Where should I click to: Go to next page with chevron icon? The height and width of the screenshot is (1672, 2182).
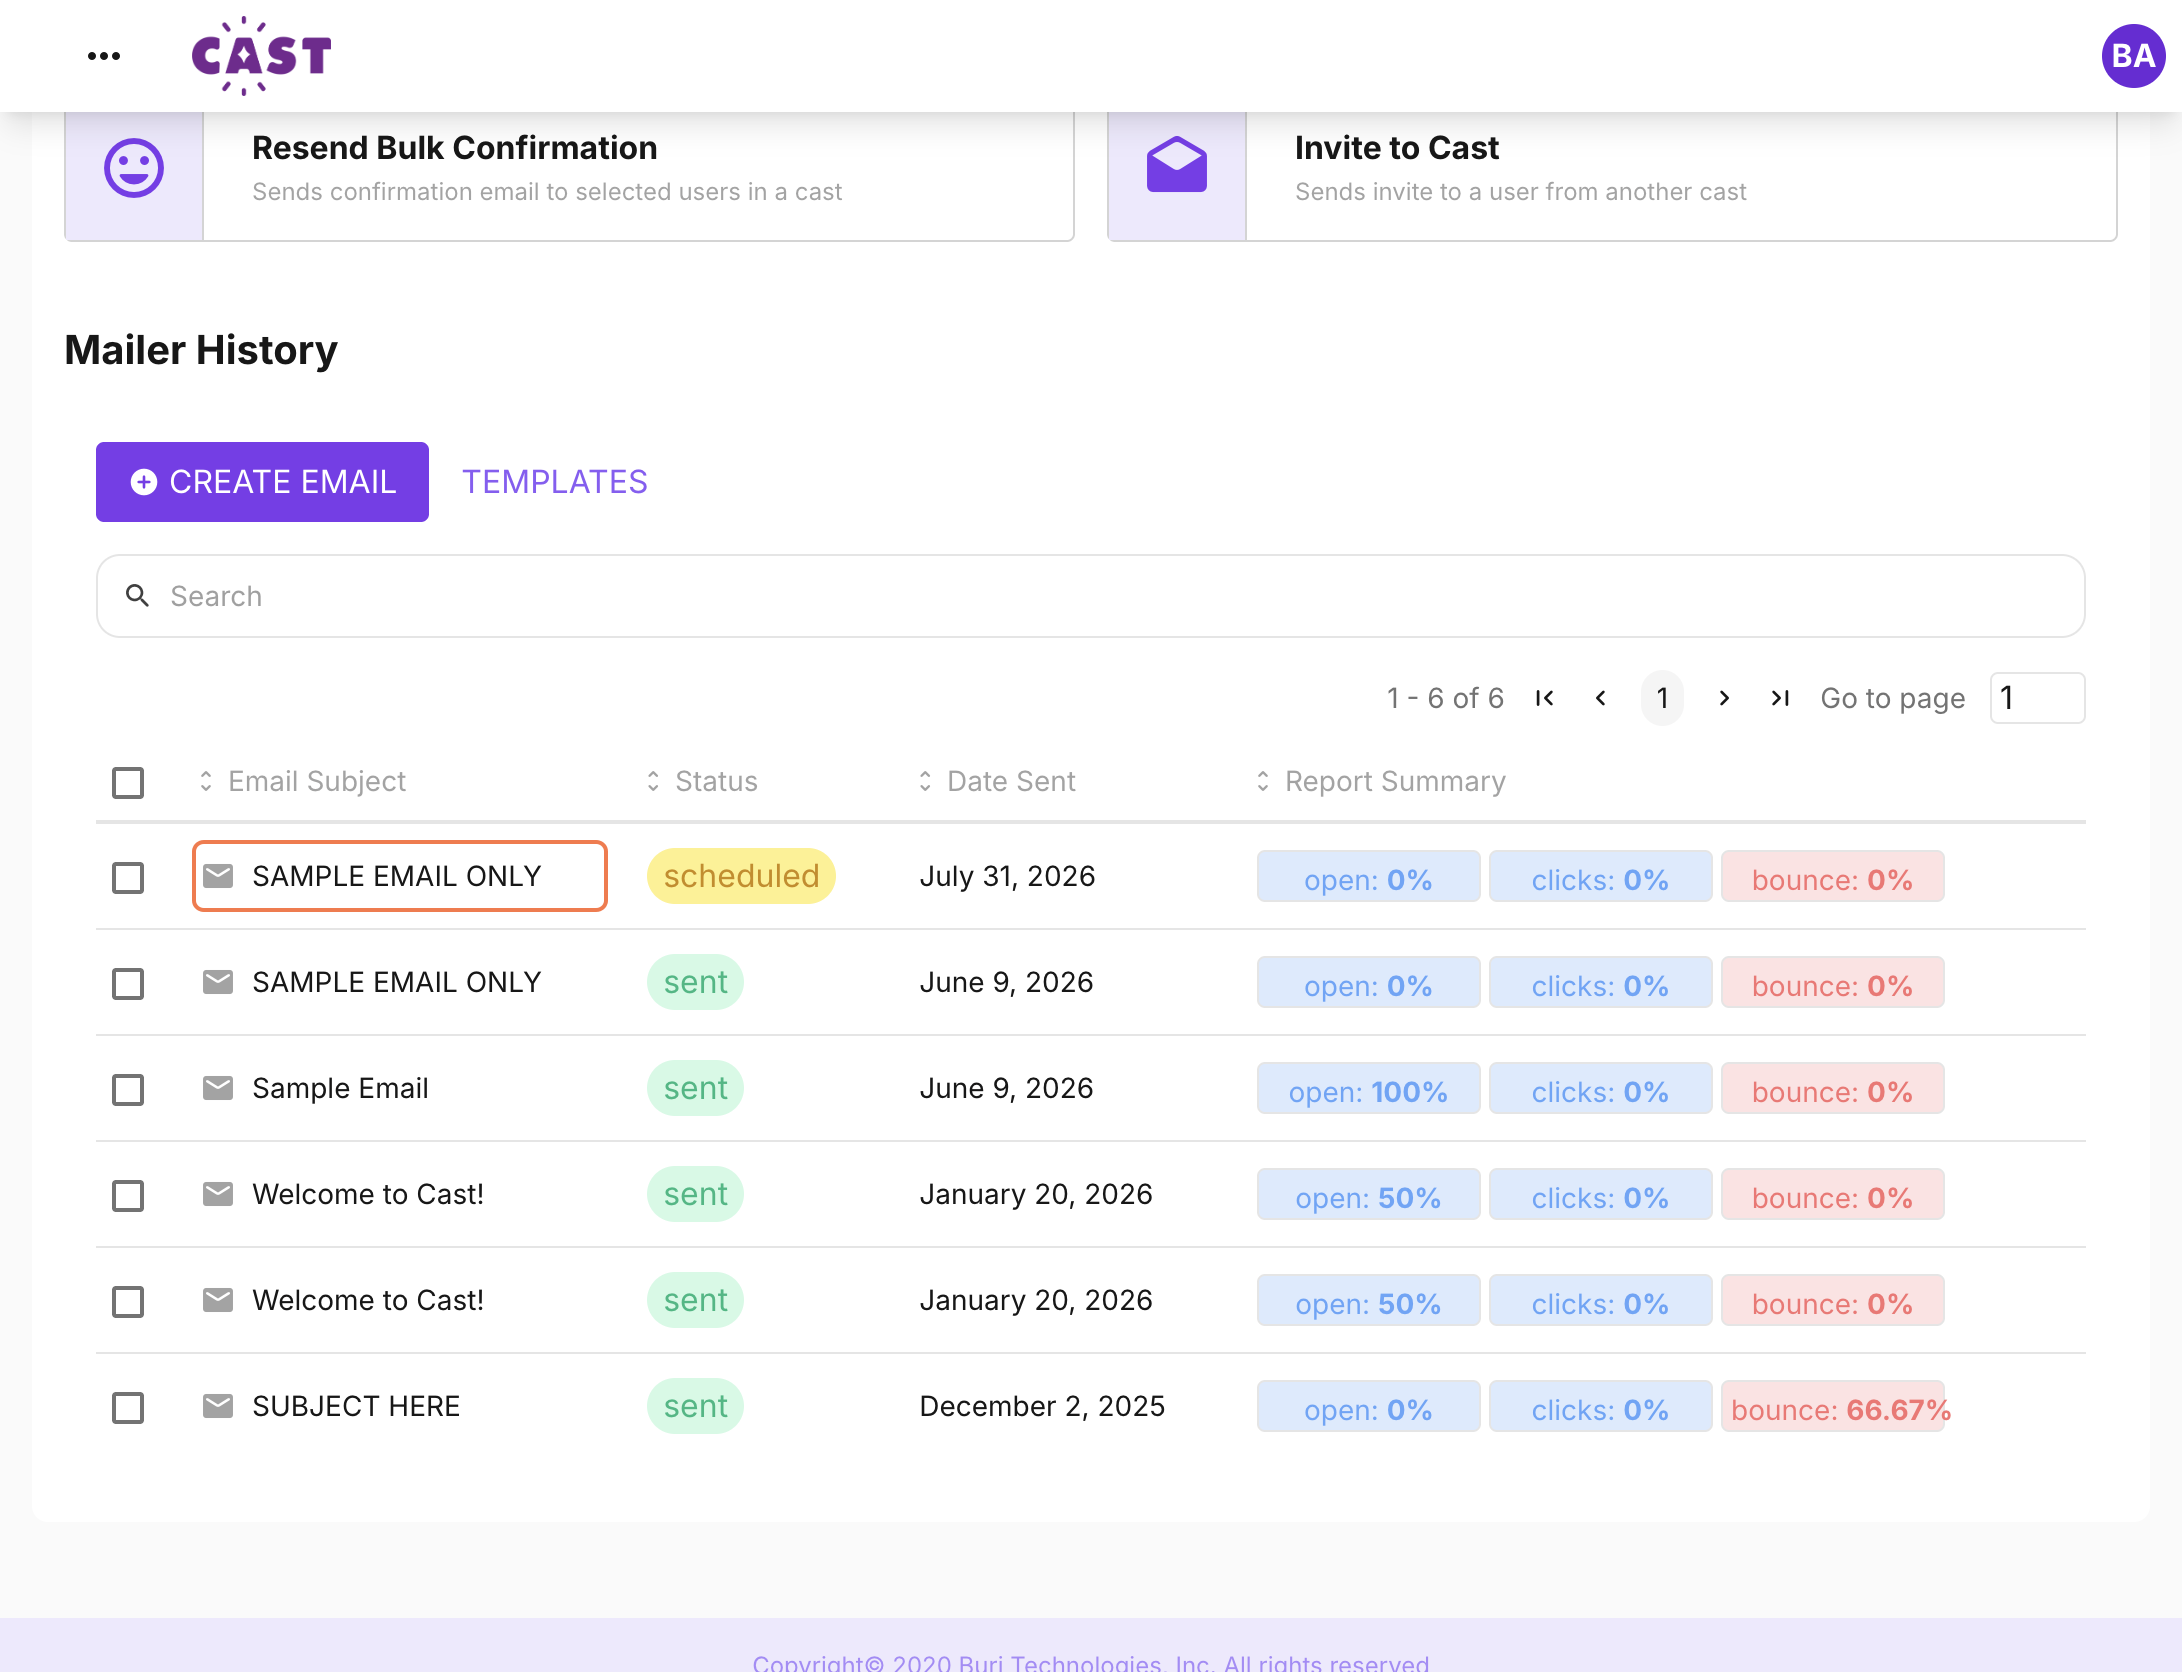tap(1724, 698)
